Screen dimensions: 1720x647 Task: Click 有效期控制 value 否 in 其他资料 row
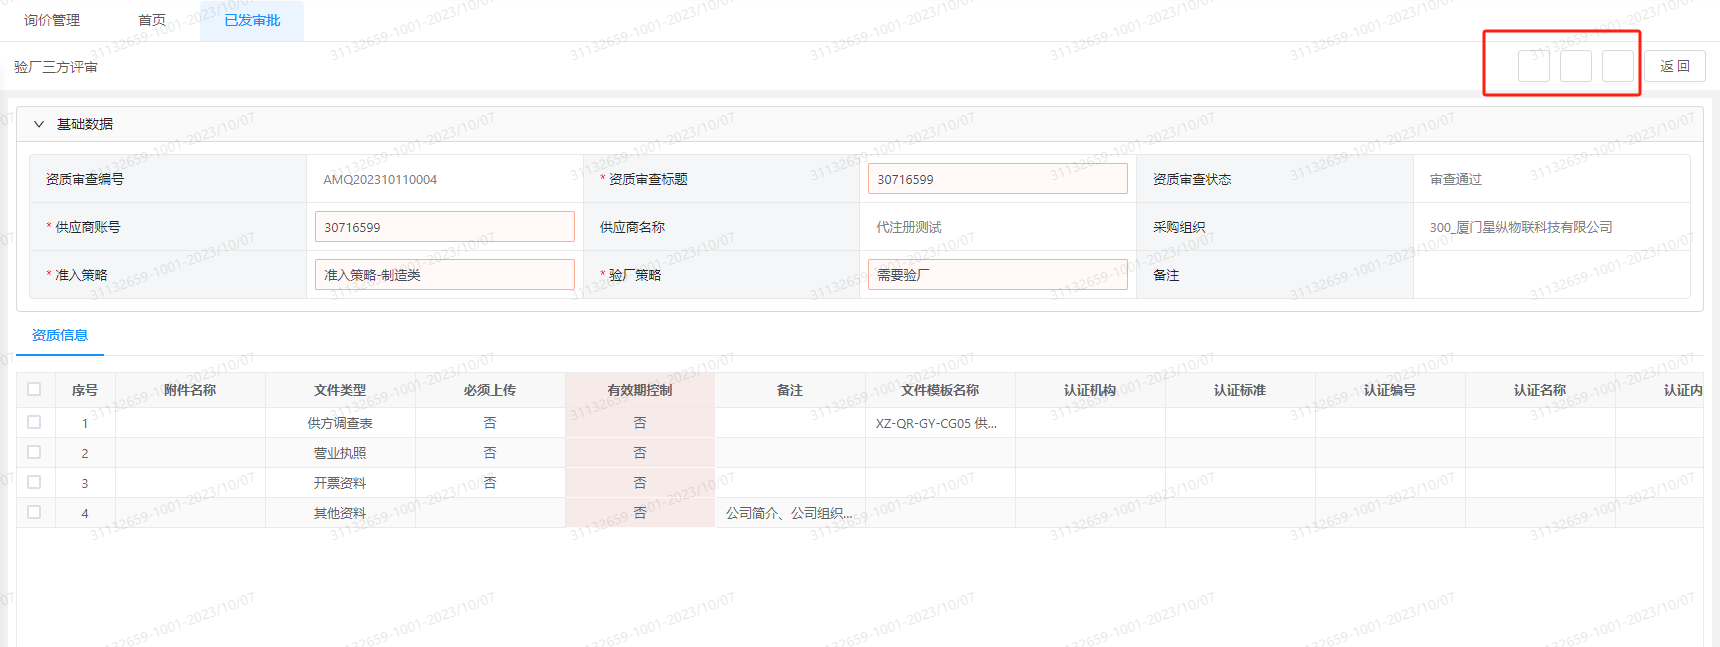pos(640,513)
